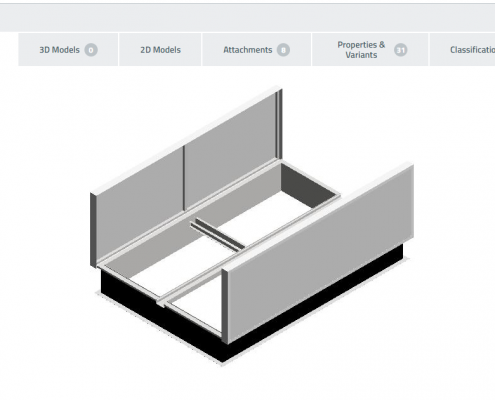Click the white top cap of front wall
Screen dimensions: 495x400
click(318, 217)
